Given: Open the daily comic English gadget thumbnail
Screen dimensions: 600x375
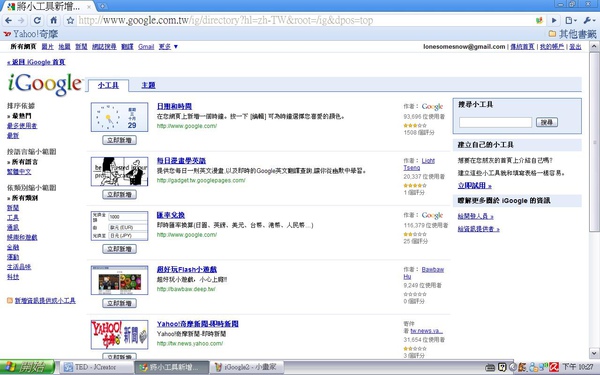Looking at the screenshot, I should click(119, 171).
